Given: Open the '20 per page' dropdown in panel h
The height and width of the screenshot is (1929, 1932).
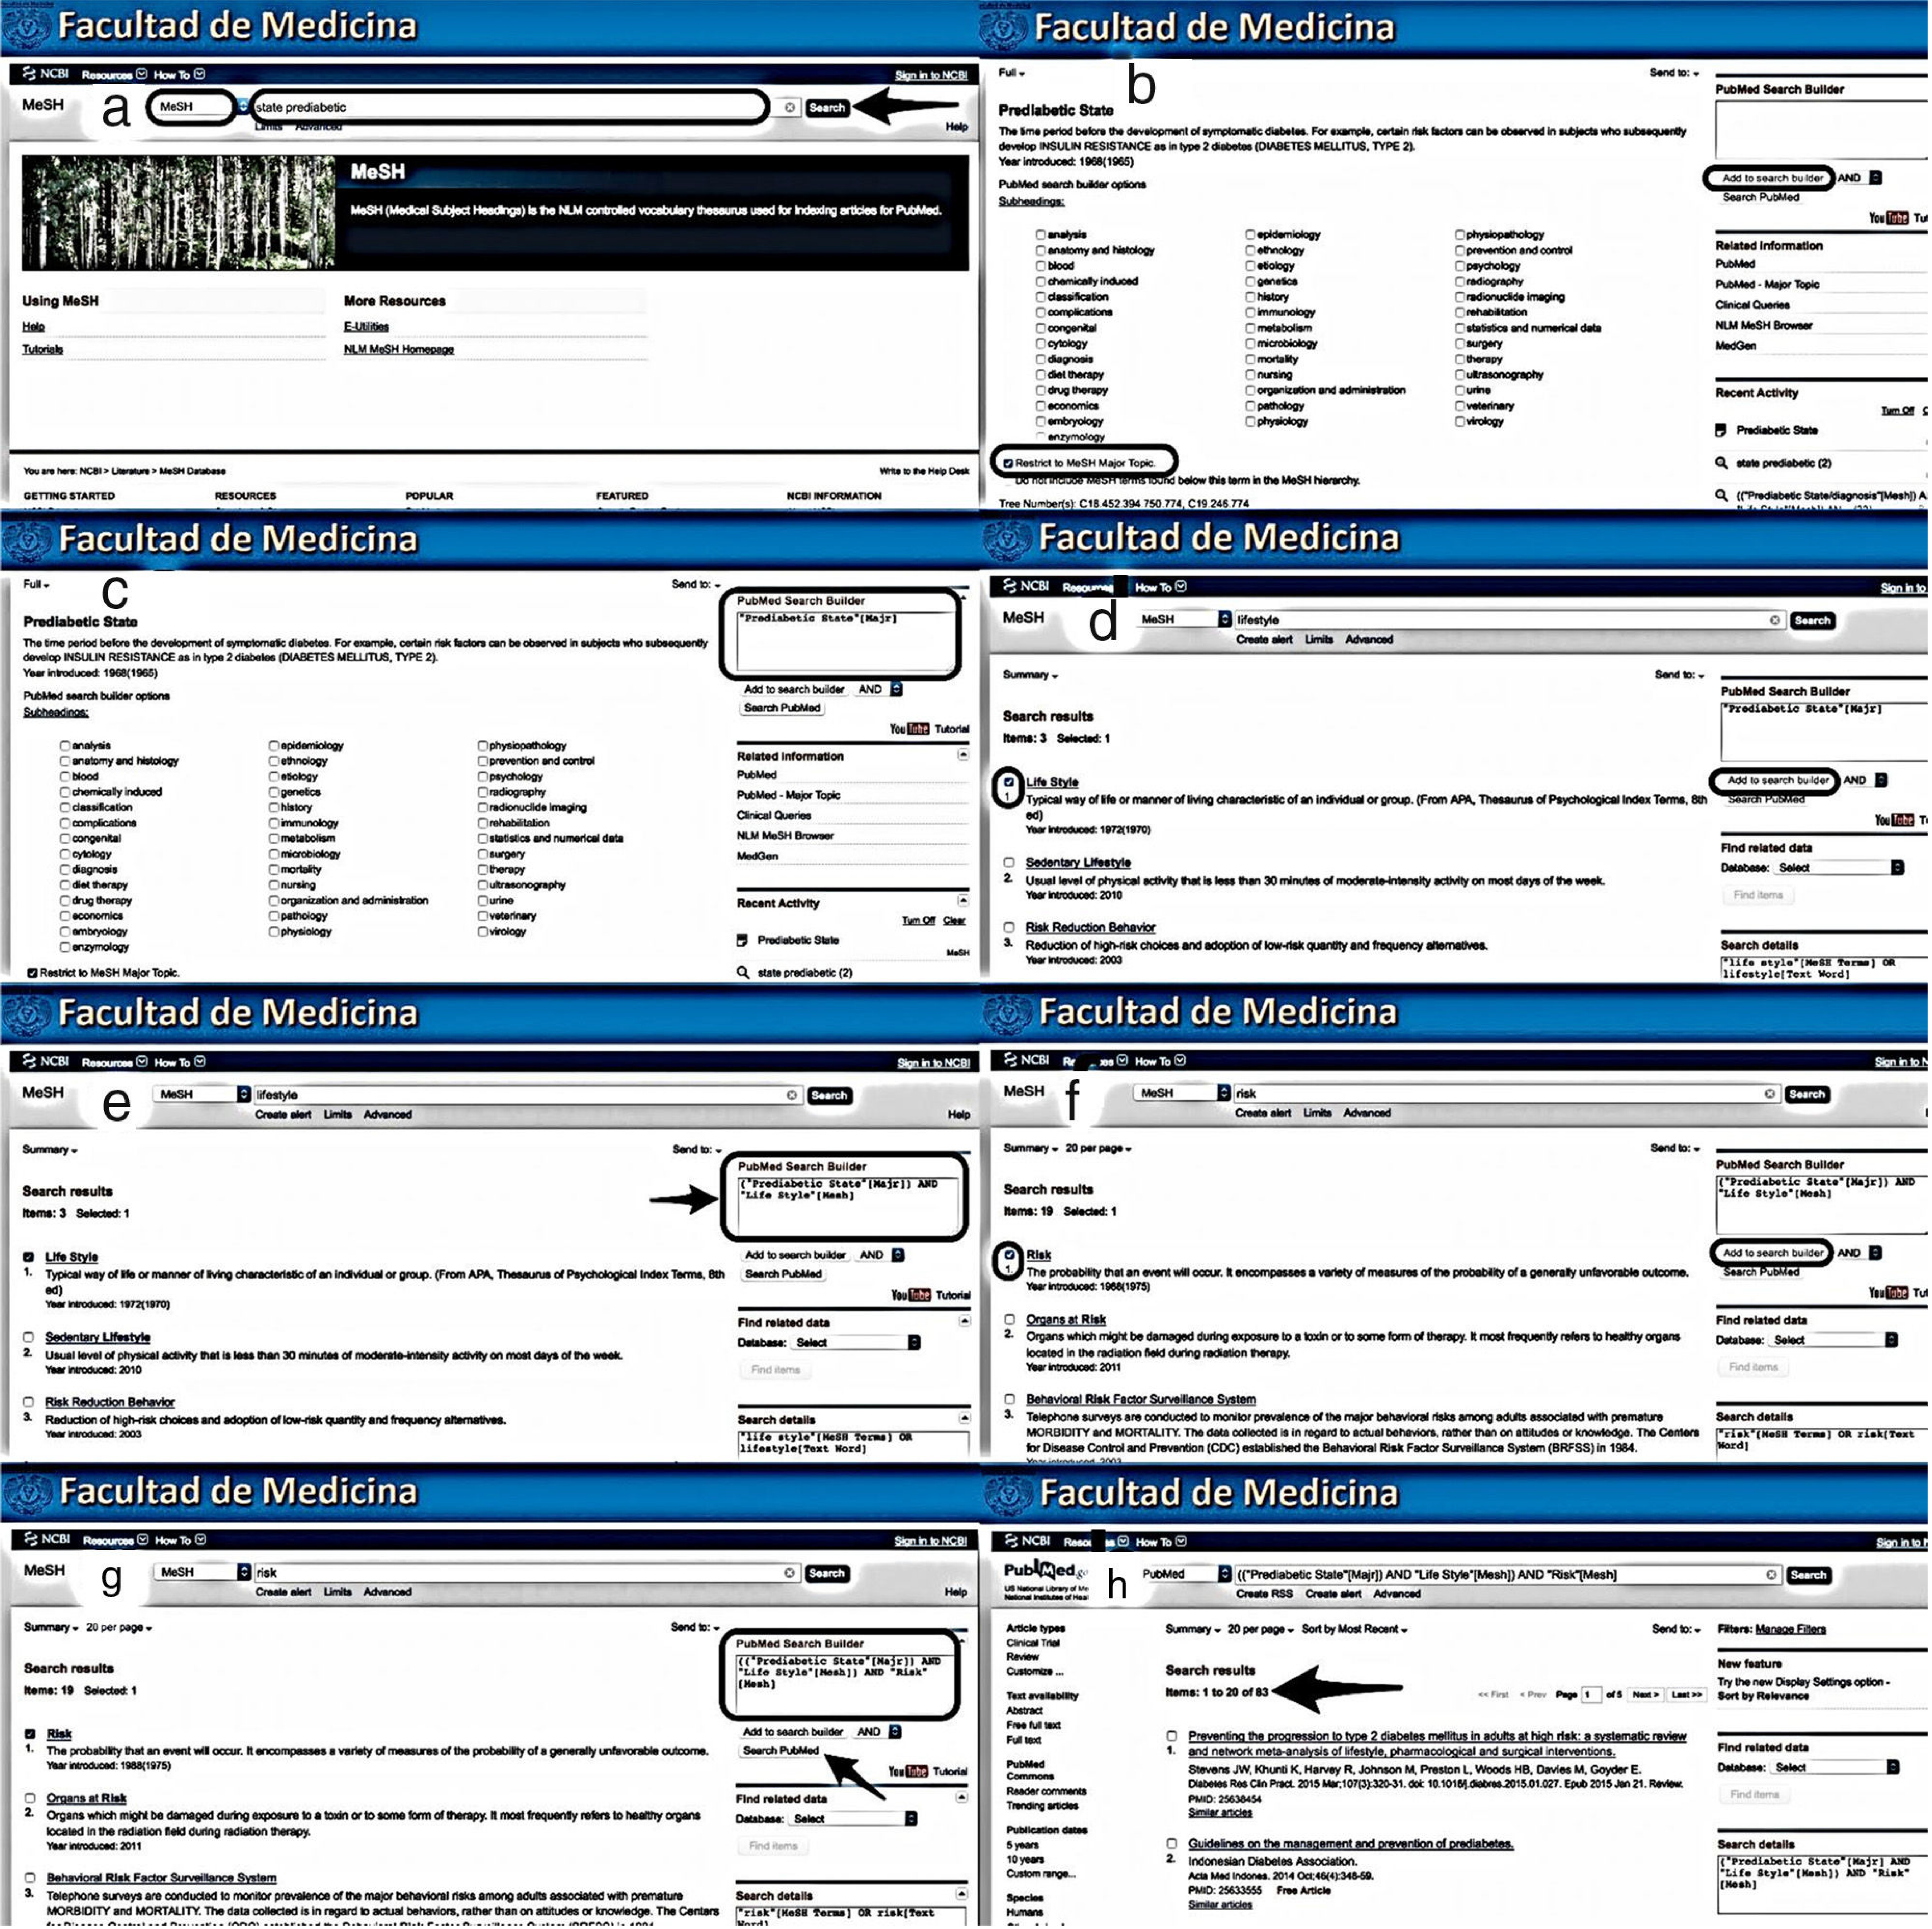Looking at the screenshot, I should point(1260,1629).
